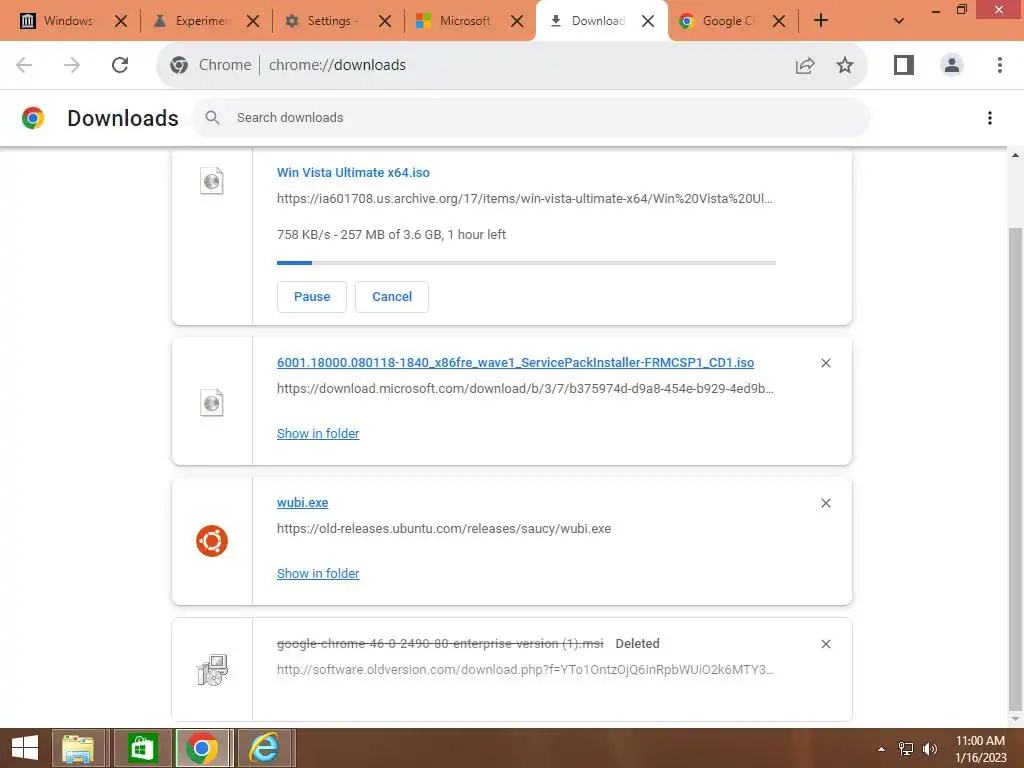Open the ServicePackInstaller-FRMCSP1_CD1.iso file link
Screen dimensions: 1024x768
515,362
